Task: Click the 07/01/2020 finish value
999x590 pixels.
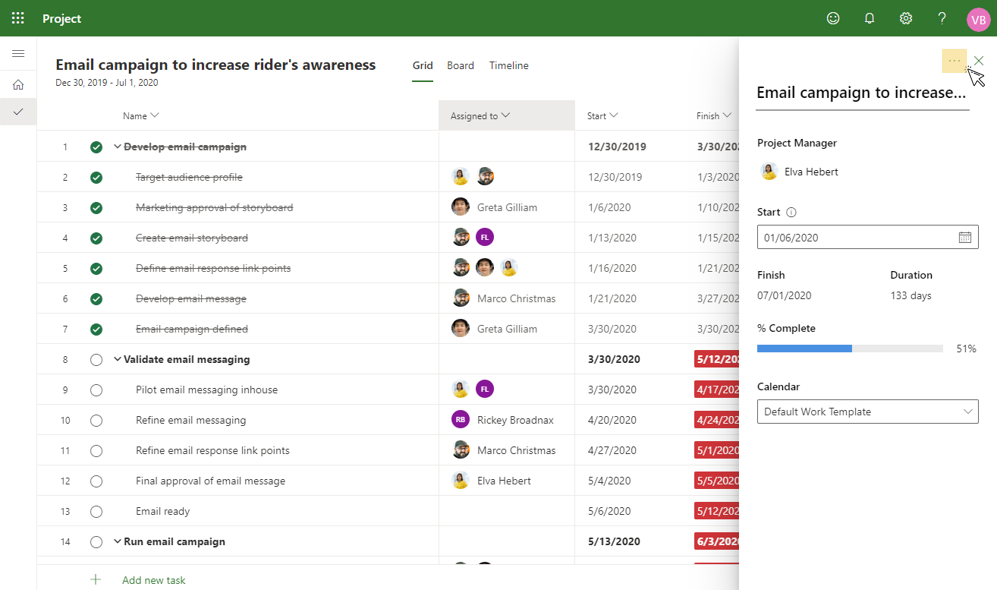Action: 784,296
